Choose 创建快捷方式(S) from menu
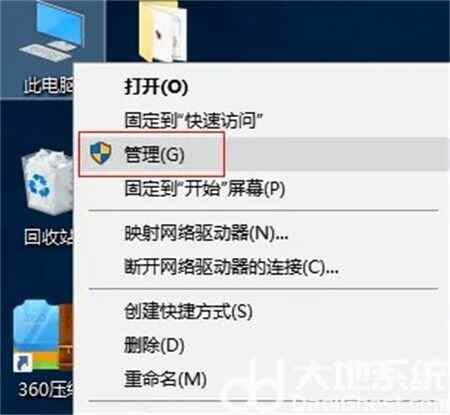Screen dimensions: 450x415 click(188, 311)
